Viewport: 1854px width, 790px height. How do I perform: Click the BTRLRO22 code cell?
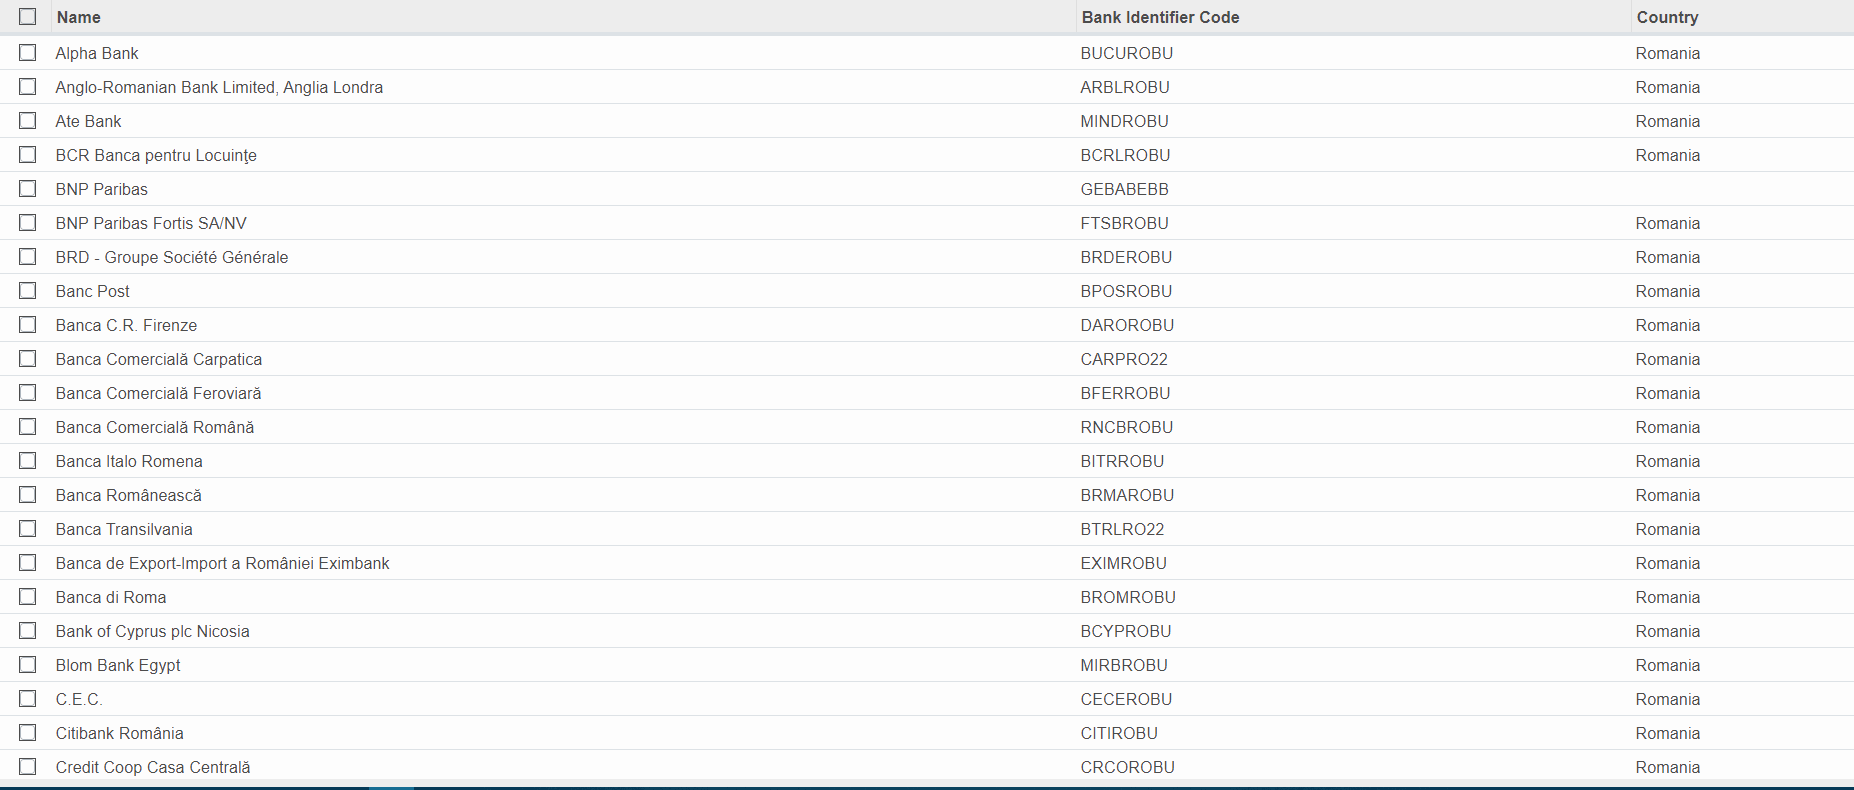[x=1123, y=529]
